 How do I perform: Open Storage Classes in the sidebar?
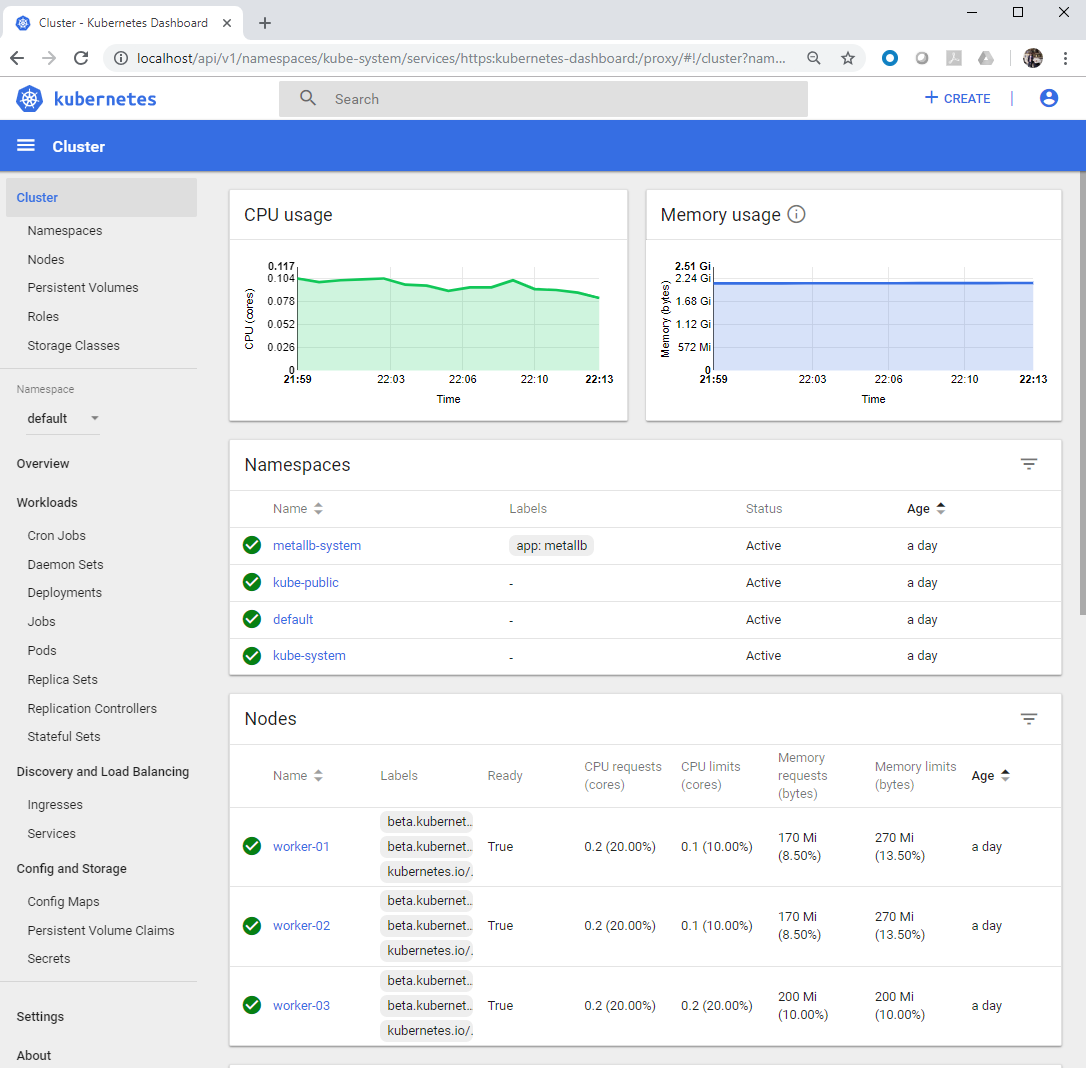pyautogui.click(x=73, y=346)
